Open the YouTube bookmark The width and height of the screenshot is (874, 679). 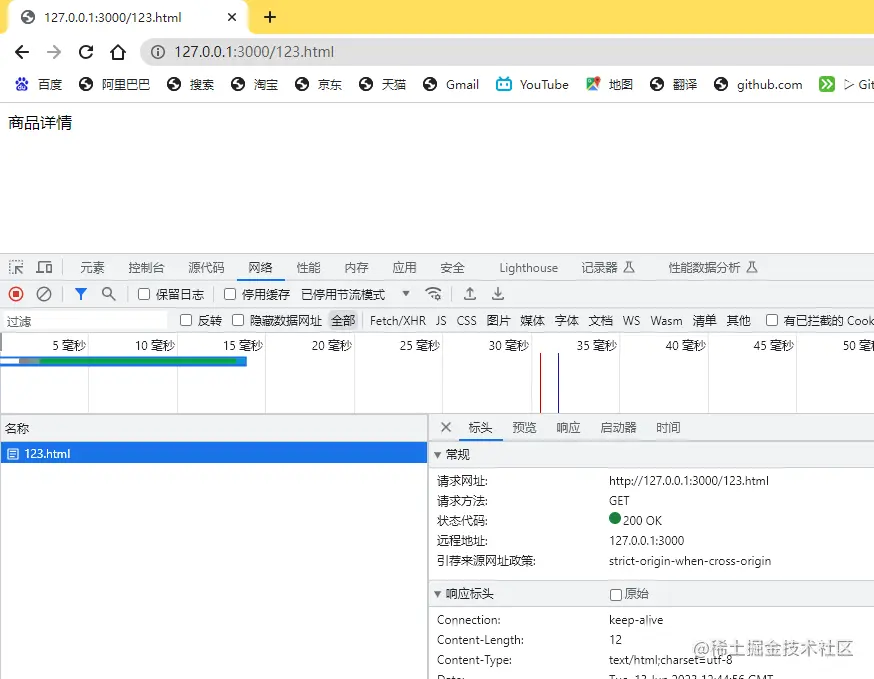[x=532, y=84]
